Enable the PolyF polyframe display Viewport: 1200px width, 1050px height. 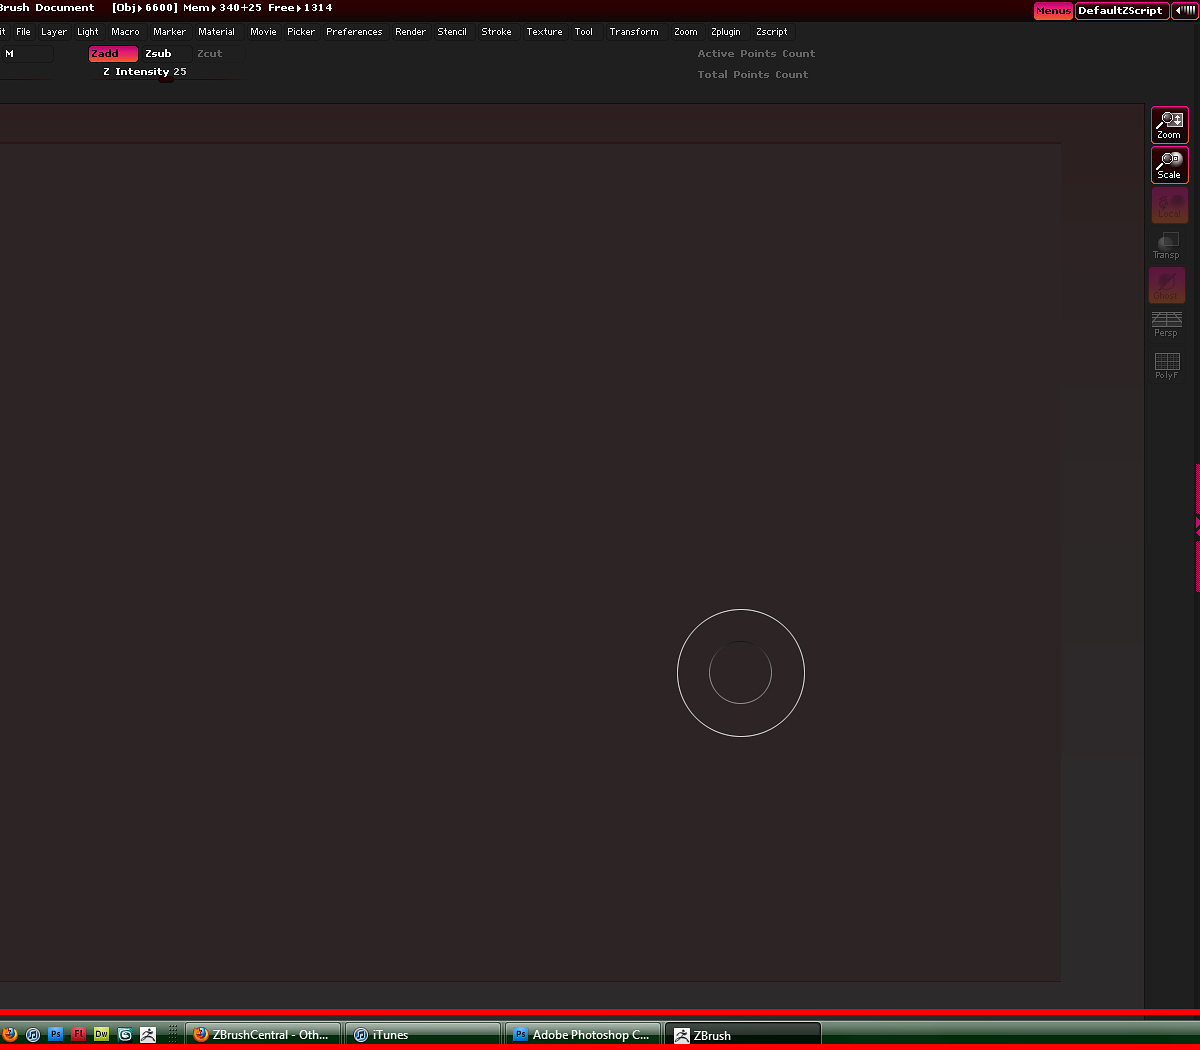point(1167,365)
